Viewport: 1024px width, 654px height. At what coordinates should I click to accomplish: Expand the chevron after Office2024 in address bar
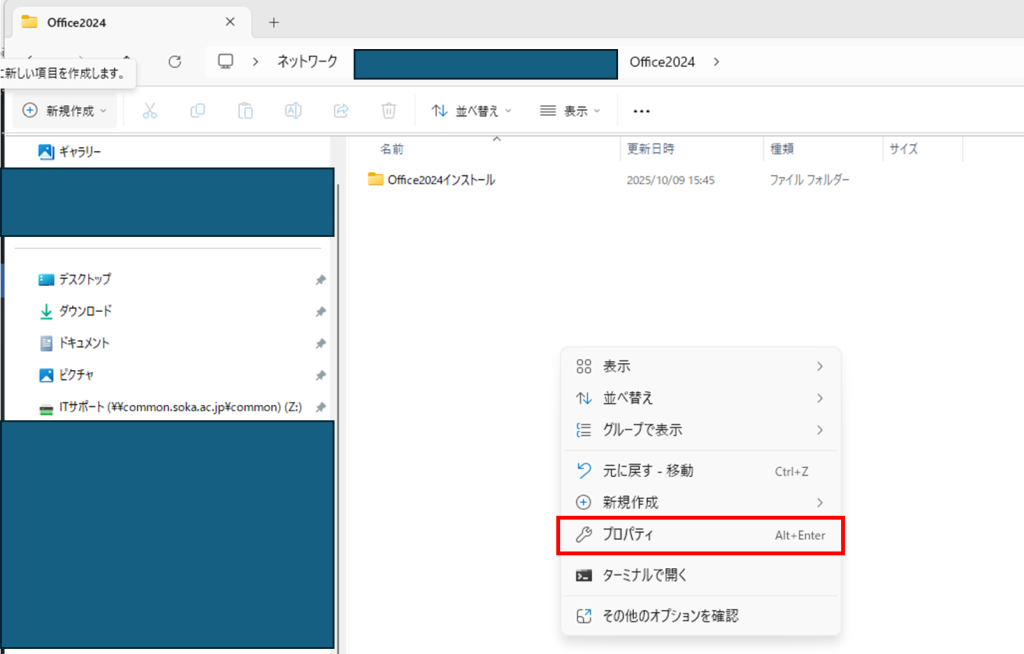(716, 62)
